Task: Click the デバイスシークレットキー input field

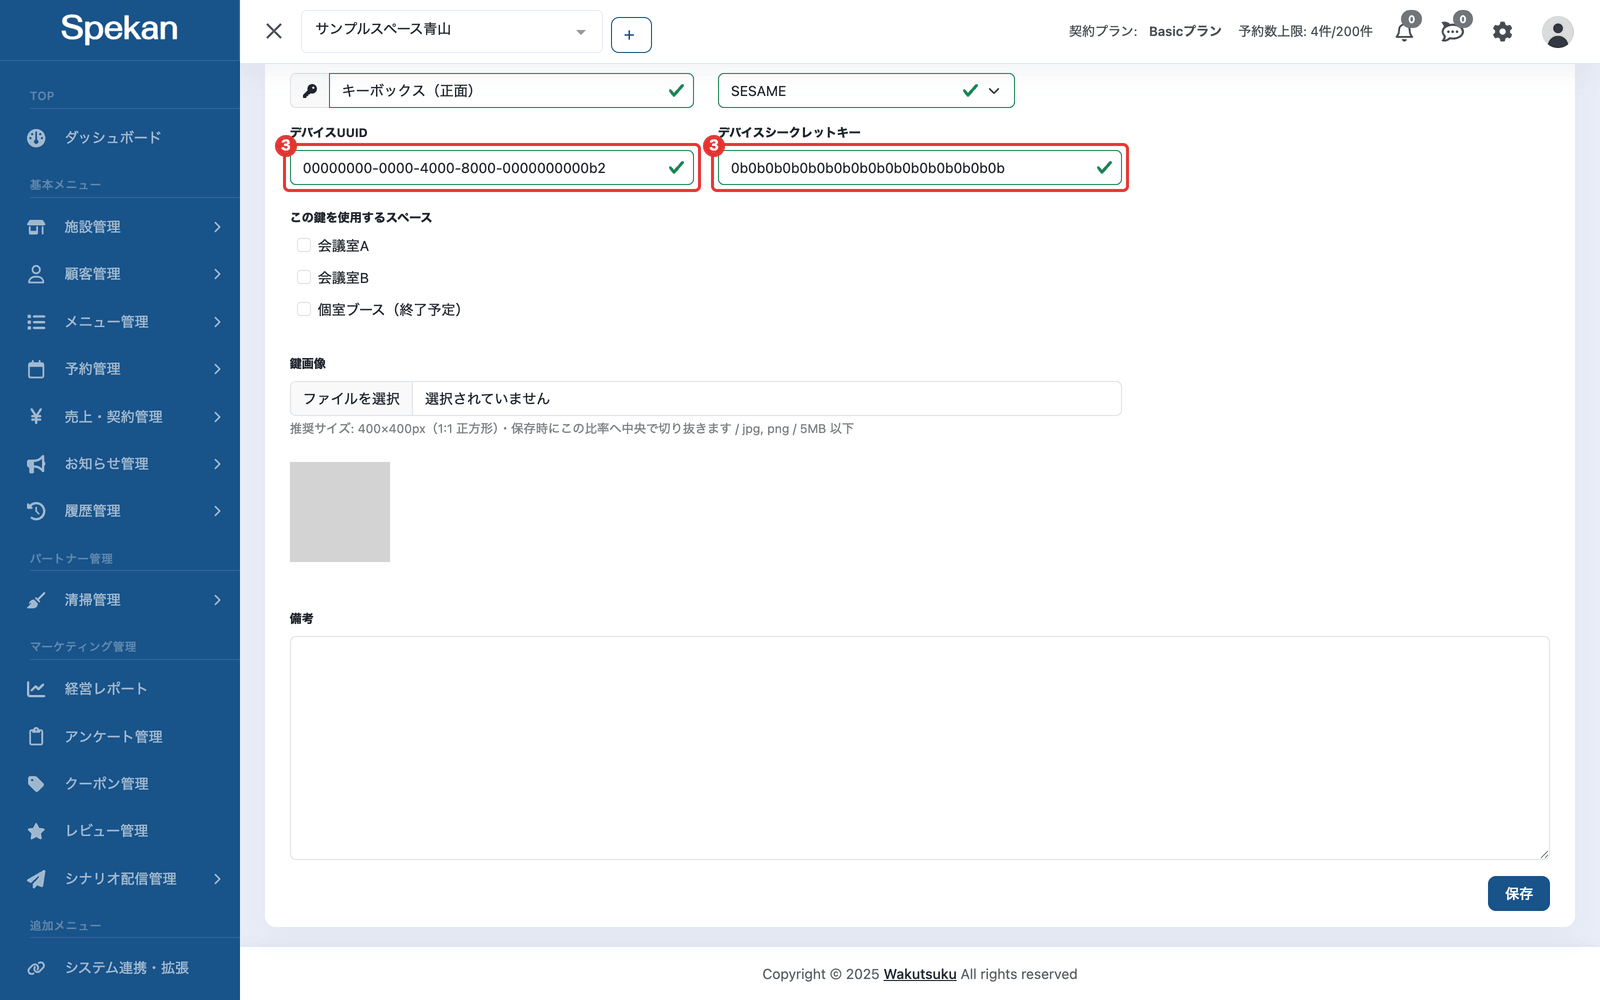Action: pos(920,168)
